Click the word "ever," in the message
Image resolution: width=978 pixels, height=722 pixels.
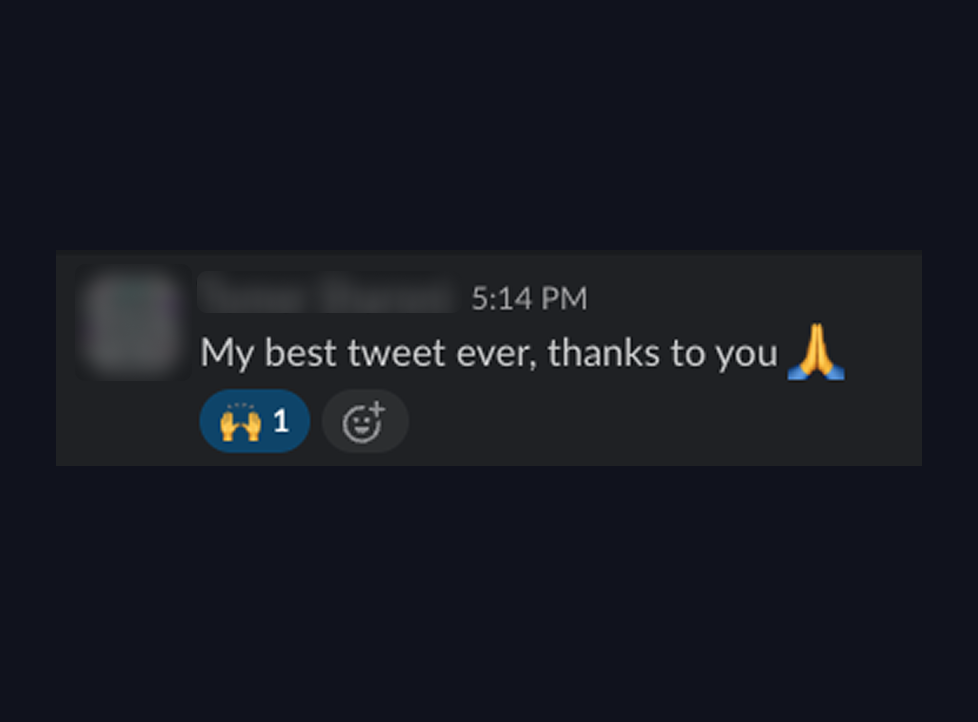497,354
